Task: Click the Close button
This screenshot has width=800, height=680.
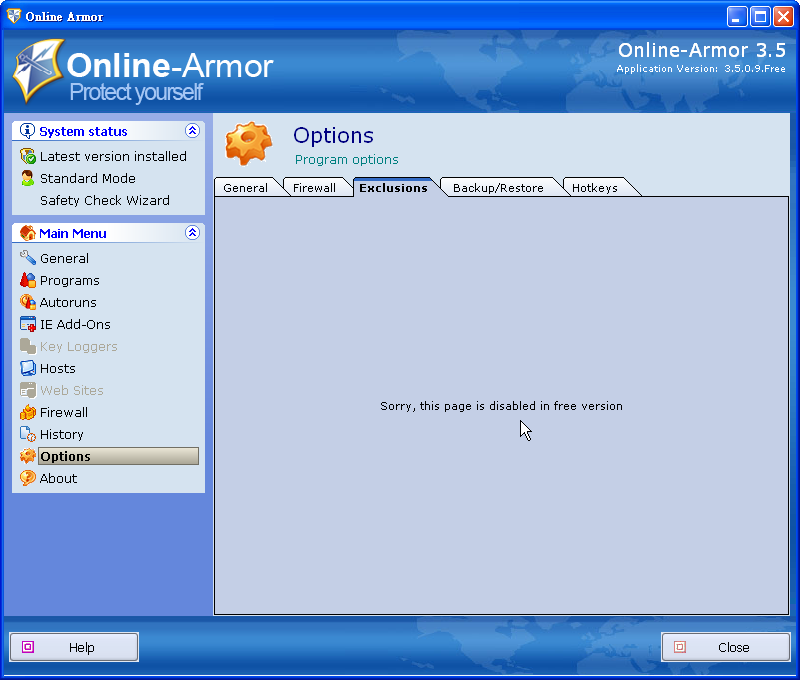Action: [726, 646]
